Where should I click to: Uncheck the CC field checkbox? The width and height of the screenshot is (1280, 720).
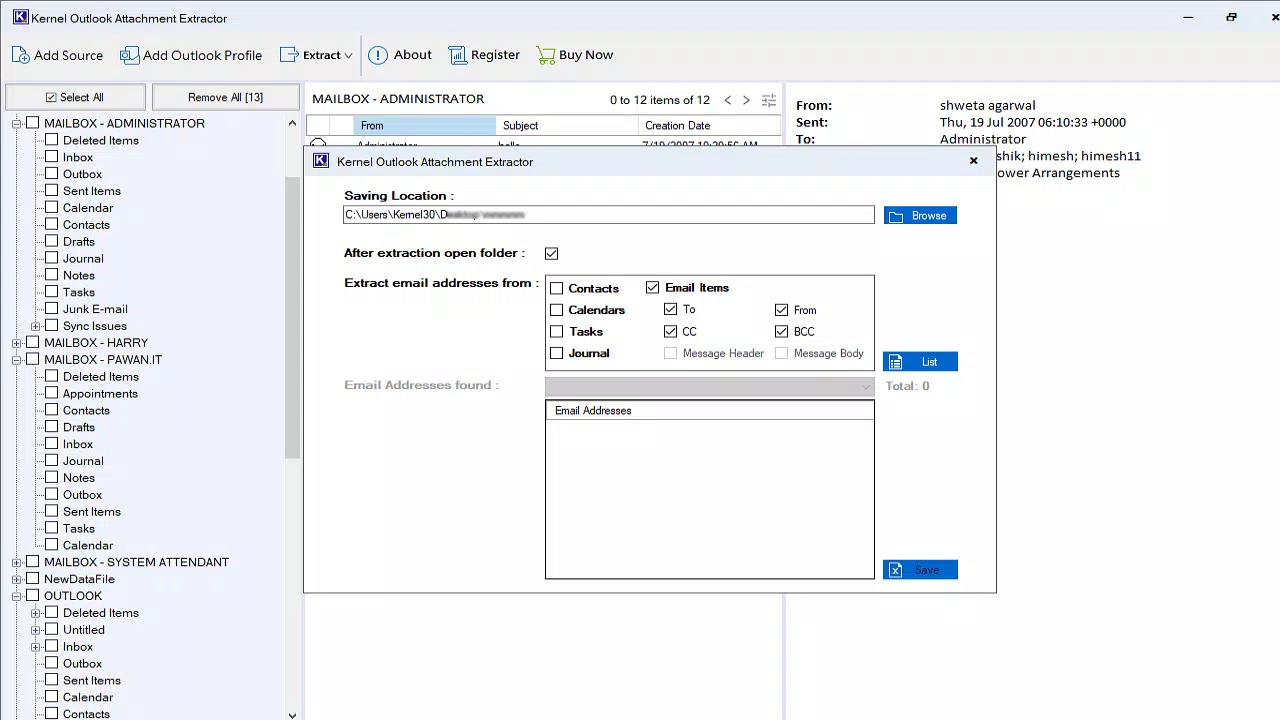click(671, 332)
